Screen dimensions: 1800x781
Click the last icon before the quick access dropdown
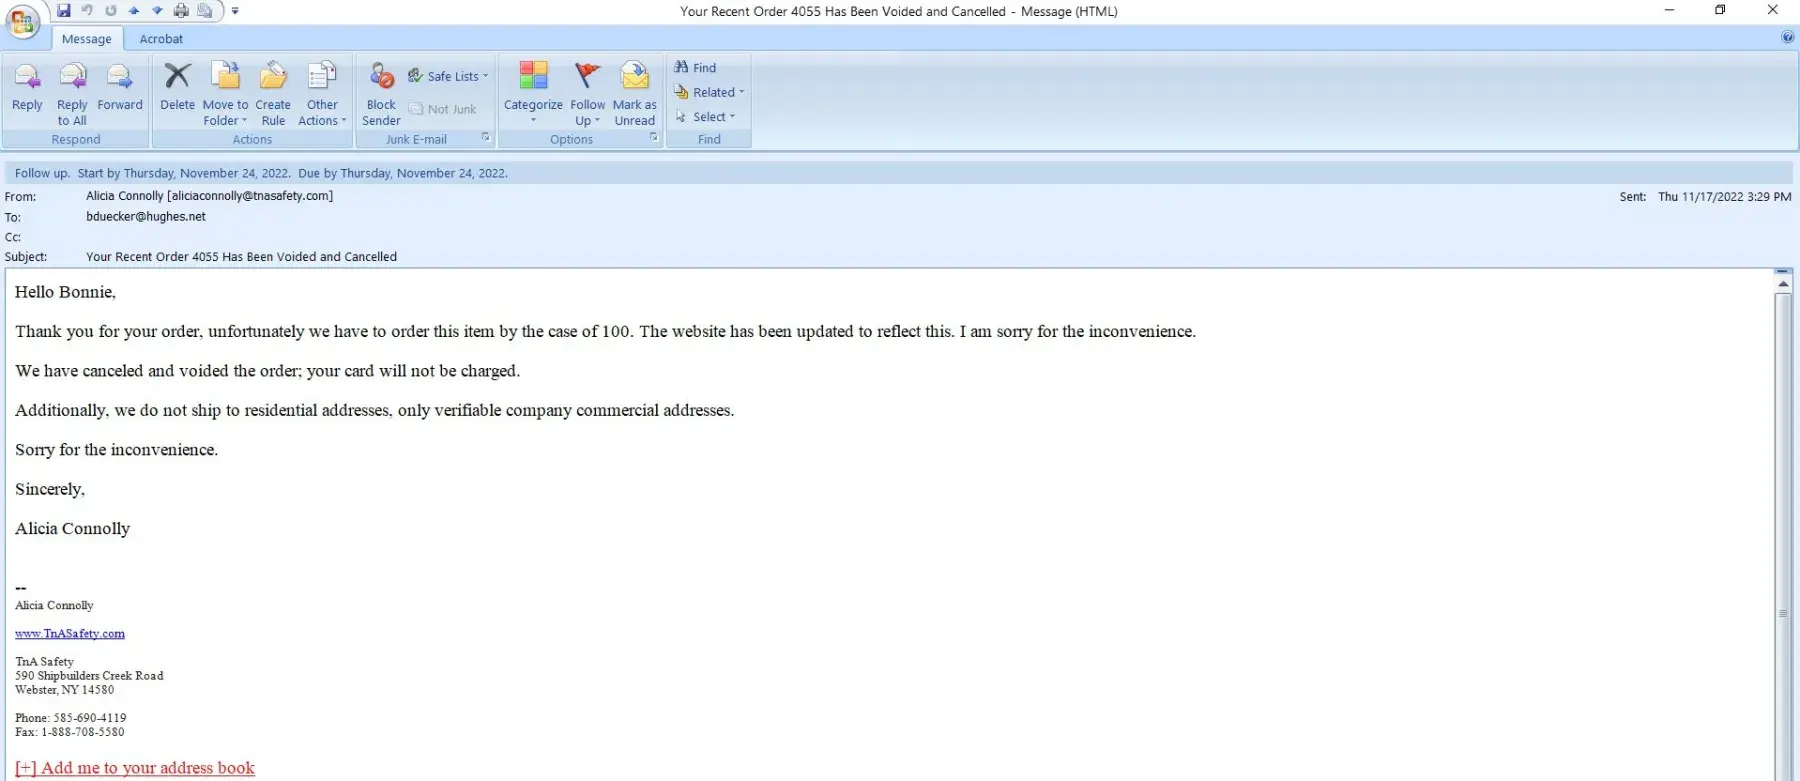205,11
